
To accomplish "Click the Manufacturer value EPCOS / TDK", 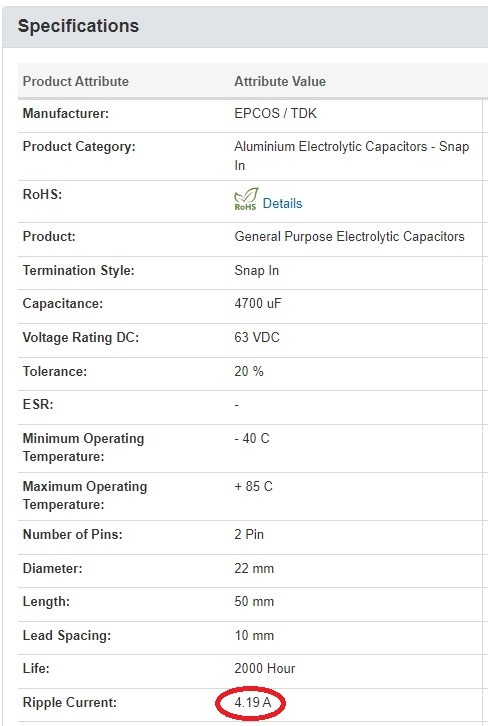I will tap(275, 113).
